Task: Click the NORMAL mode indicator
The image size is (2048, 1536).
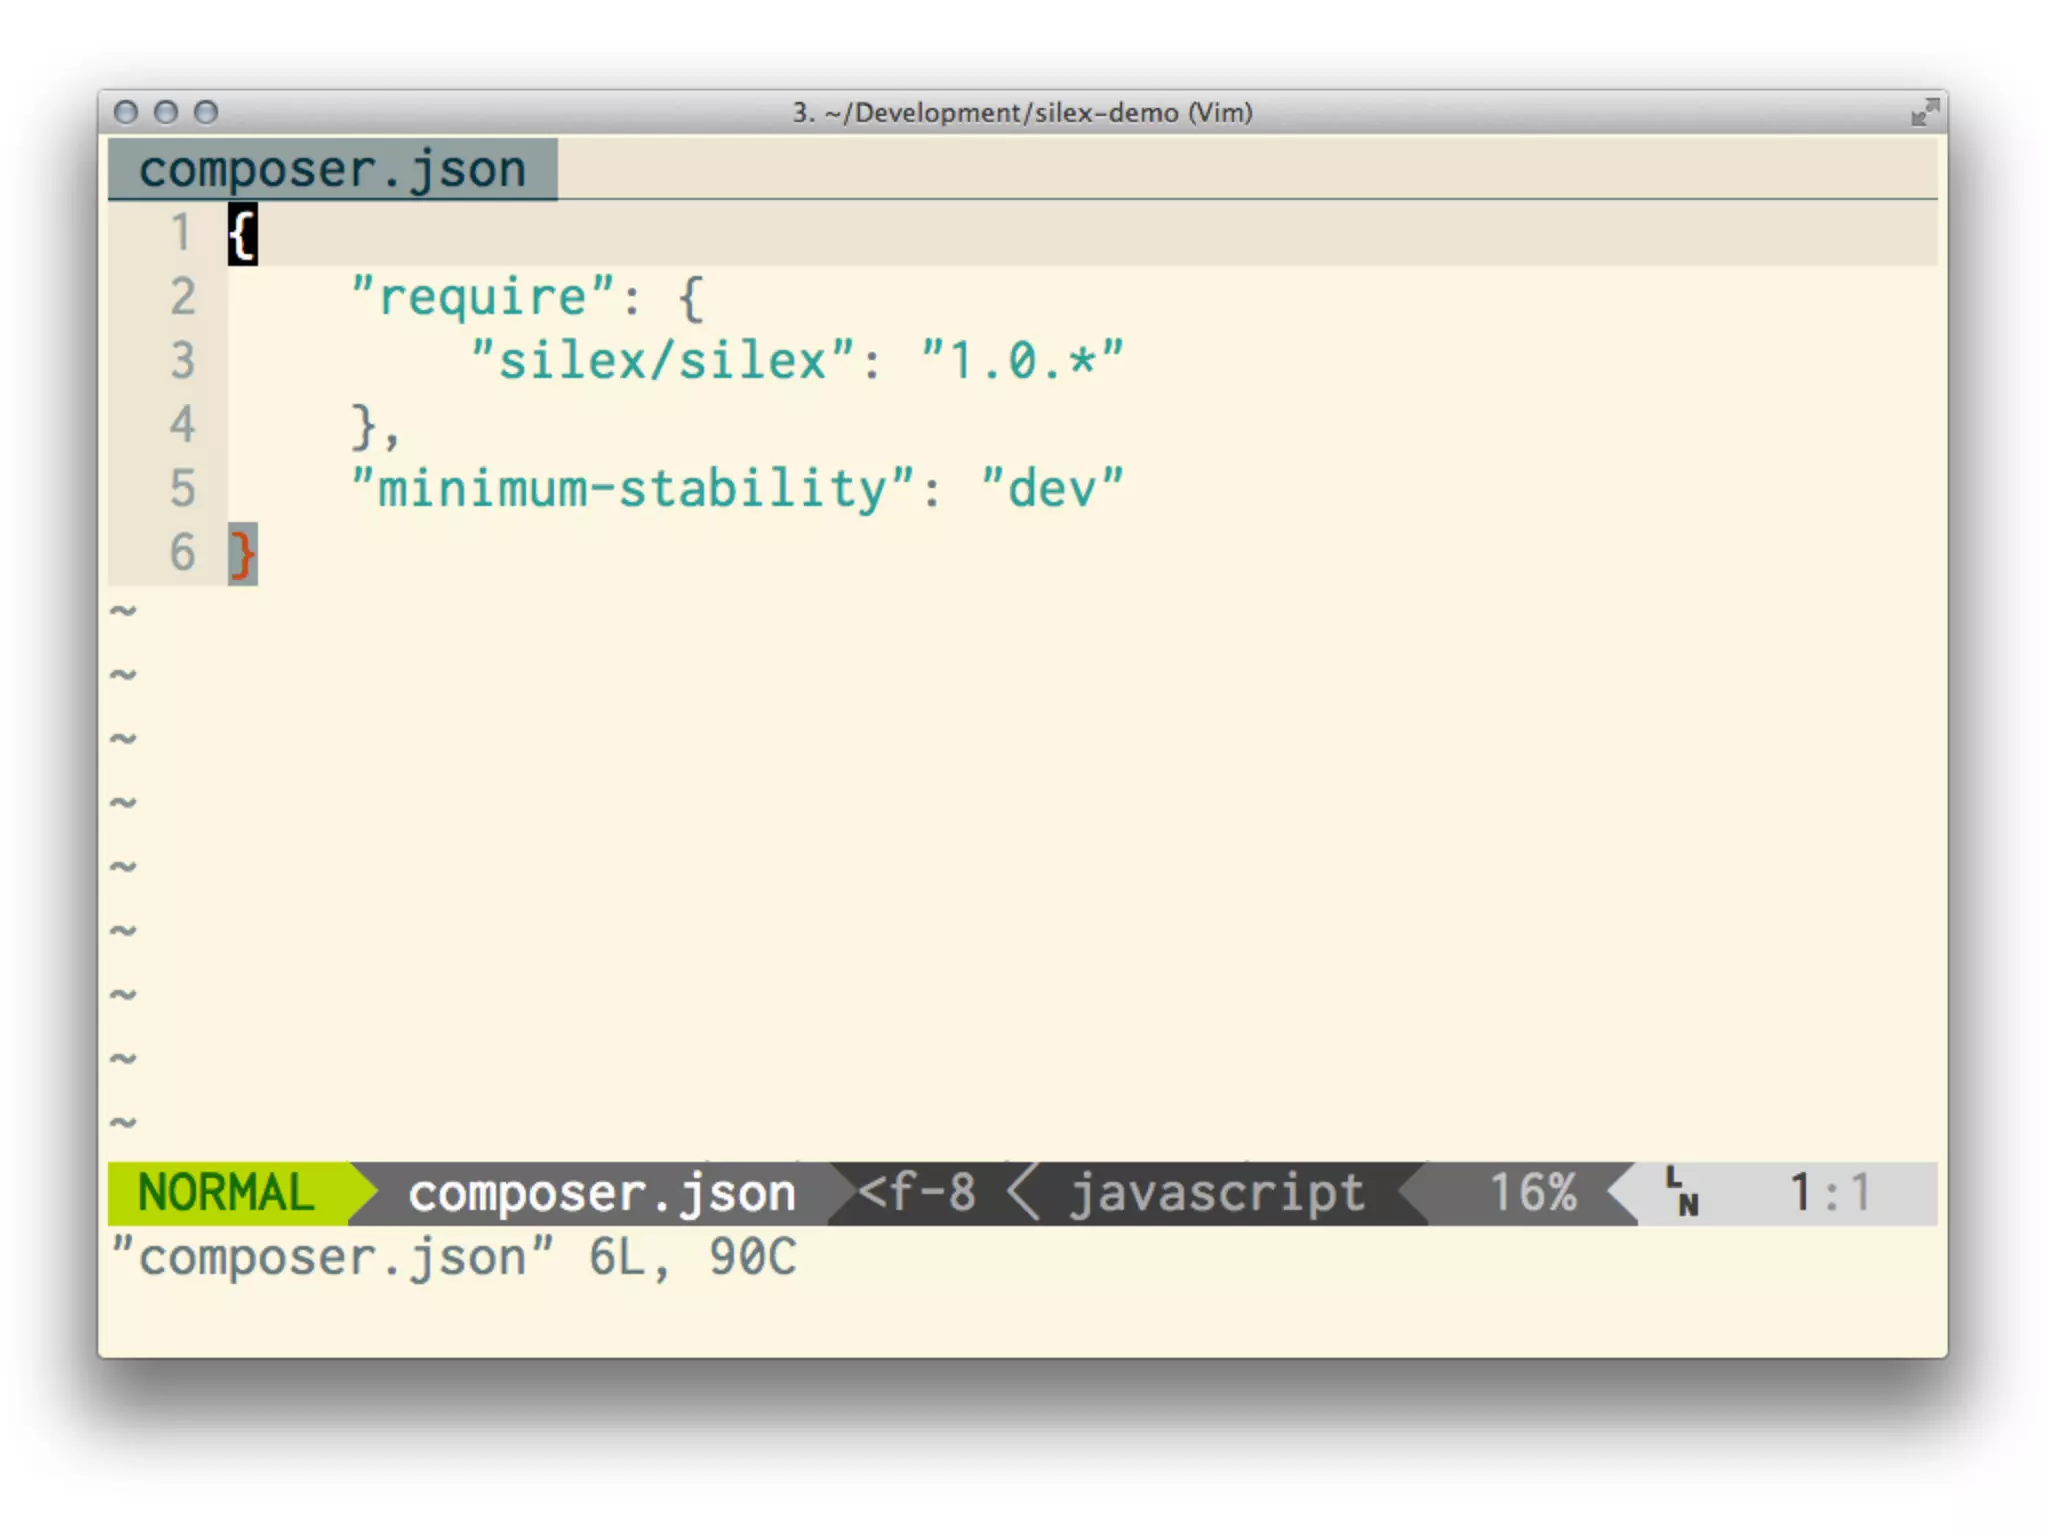Action: tap(226, 1193)
